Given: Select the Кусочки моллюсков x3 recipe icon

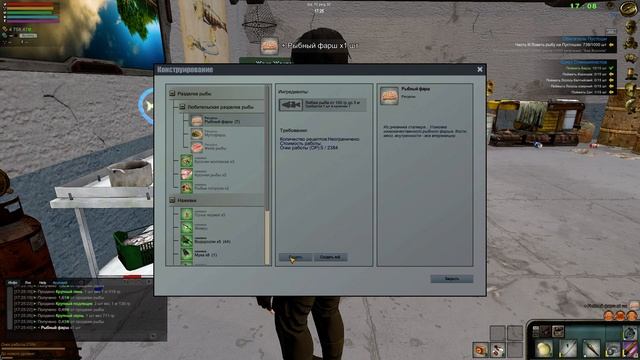Looking at the screenshot, I should (x=187, y=160).
